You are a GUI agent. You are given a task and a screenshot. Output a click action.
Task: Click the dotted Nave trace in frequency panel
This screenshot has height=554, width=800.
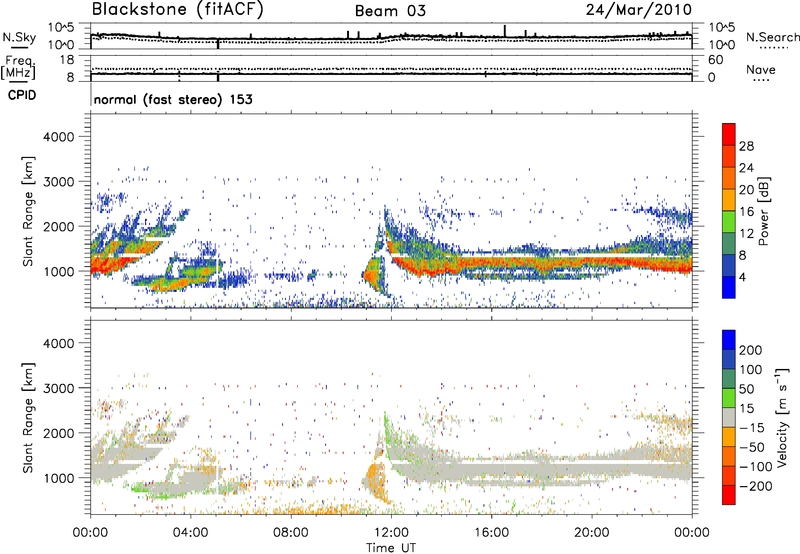(391, 69)
